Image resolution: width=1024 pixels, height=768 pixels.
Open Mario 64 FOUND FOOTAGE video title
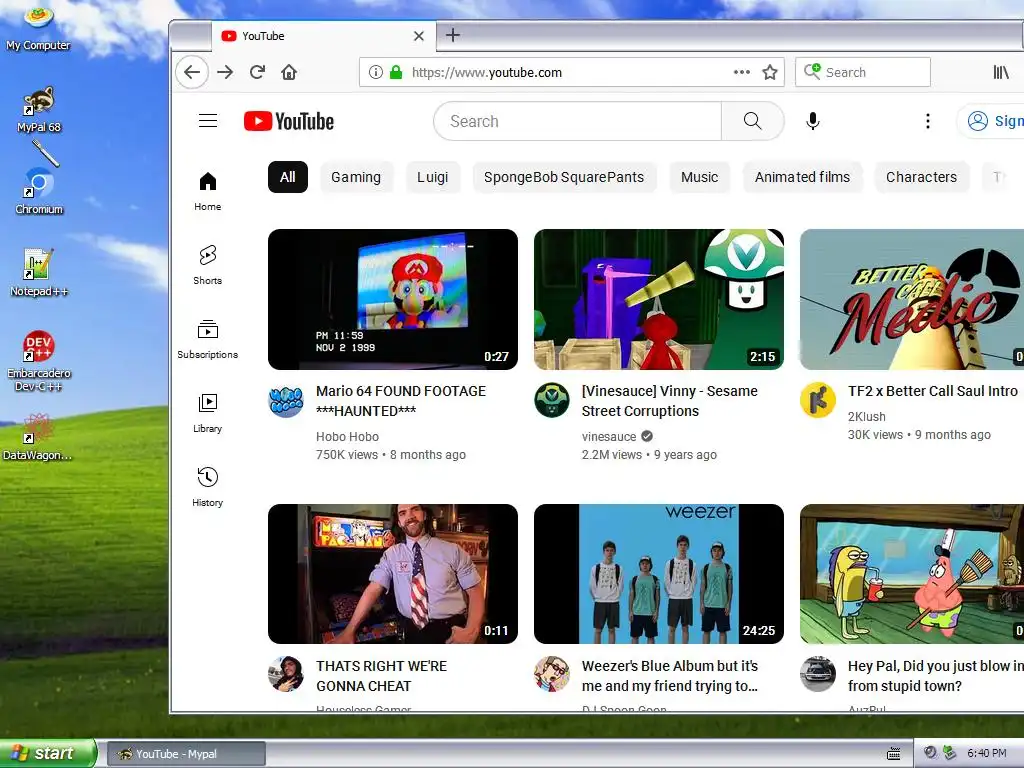401,401
